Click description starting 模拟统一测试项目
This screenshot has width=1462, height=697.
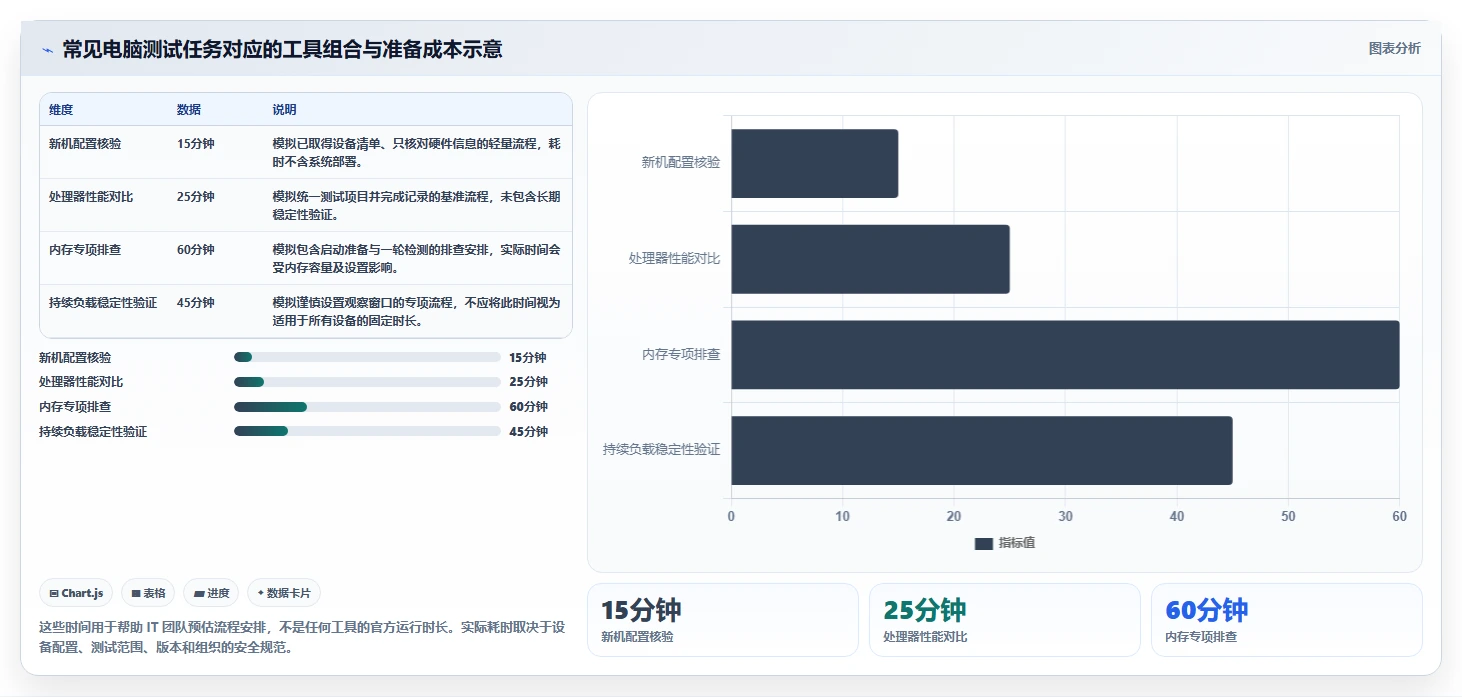pyautogui.click(x=417, y=205)
